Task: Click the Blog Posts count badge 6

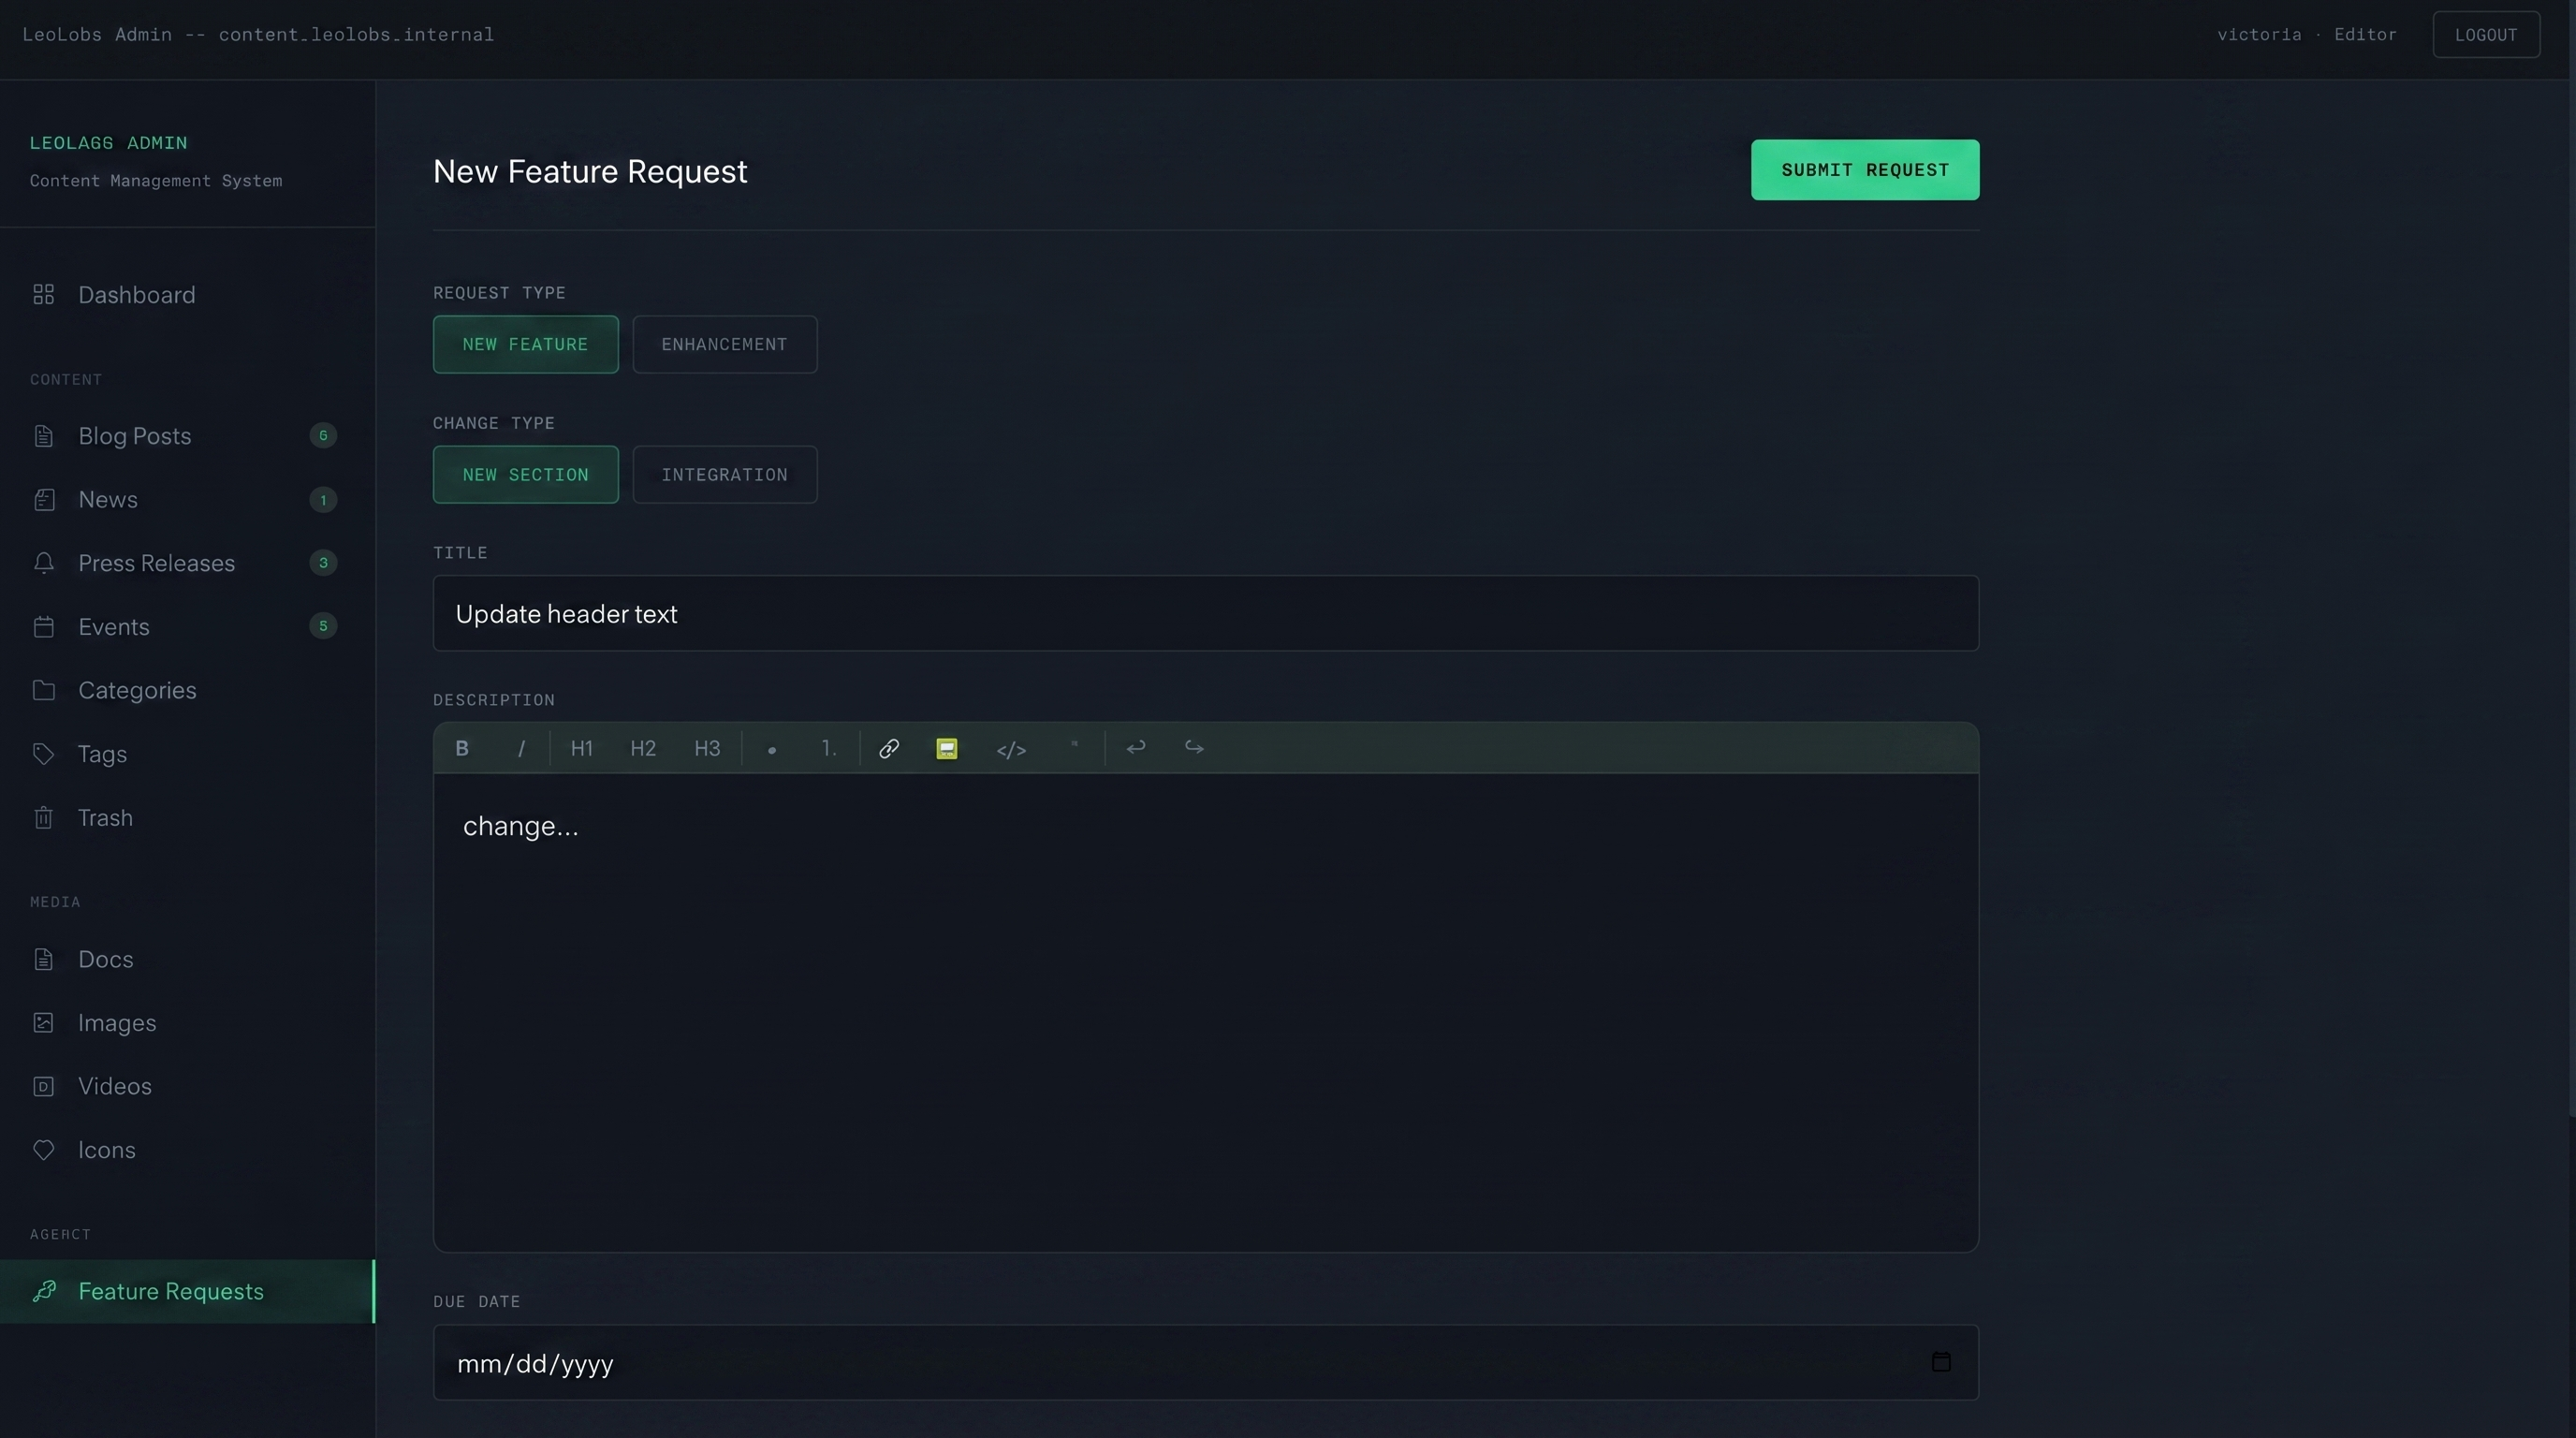Action: [323, 435]
